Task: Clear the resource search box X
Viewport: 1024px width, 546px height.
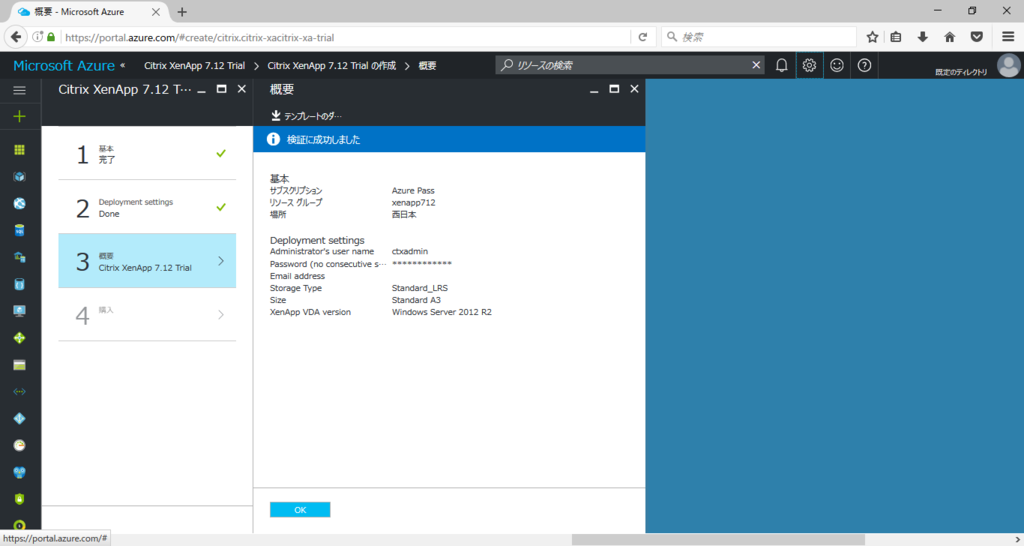Action: [756, 65]
